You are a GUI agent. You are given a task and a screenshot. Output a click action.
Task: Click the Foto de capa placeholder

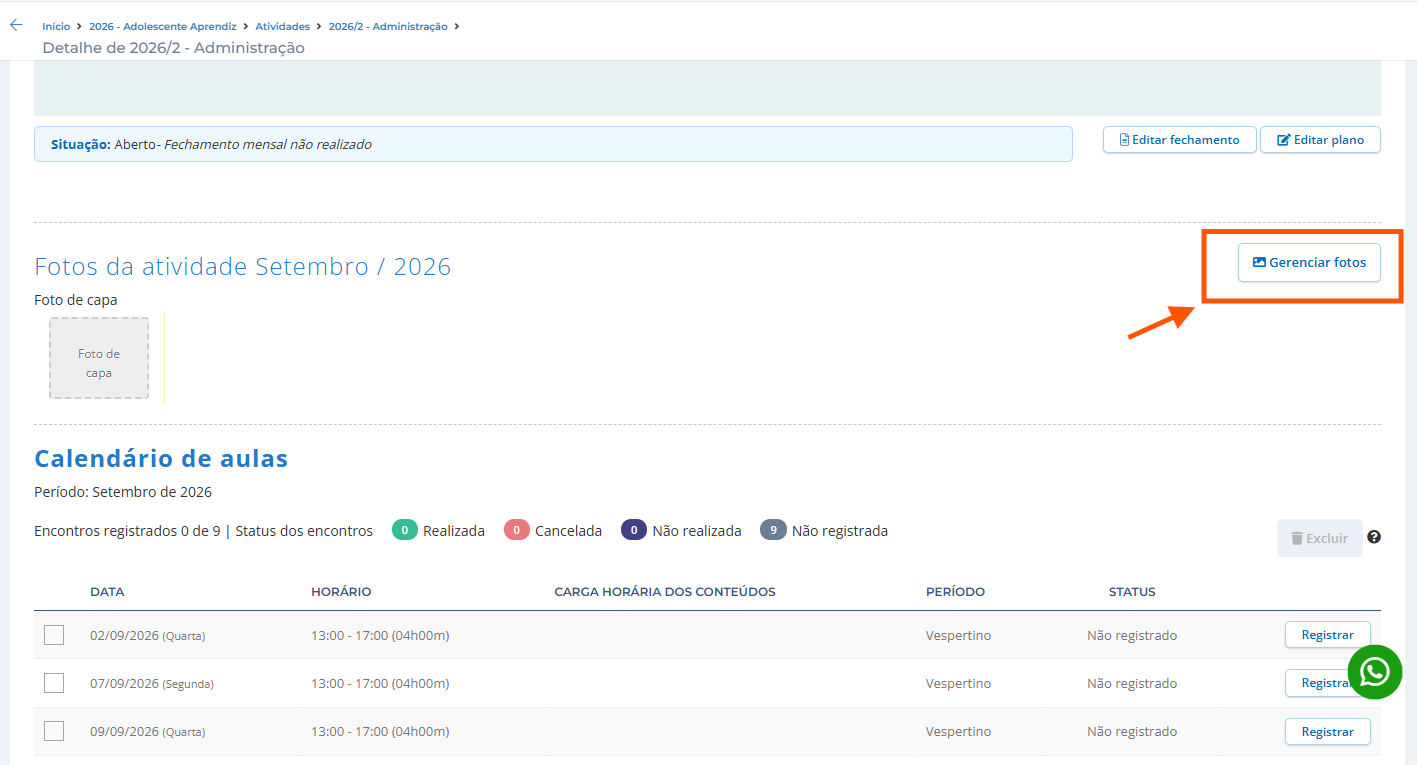(x=99, y=359)
